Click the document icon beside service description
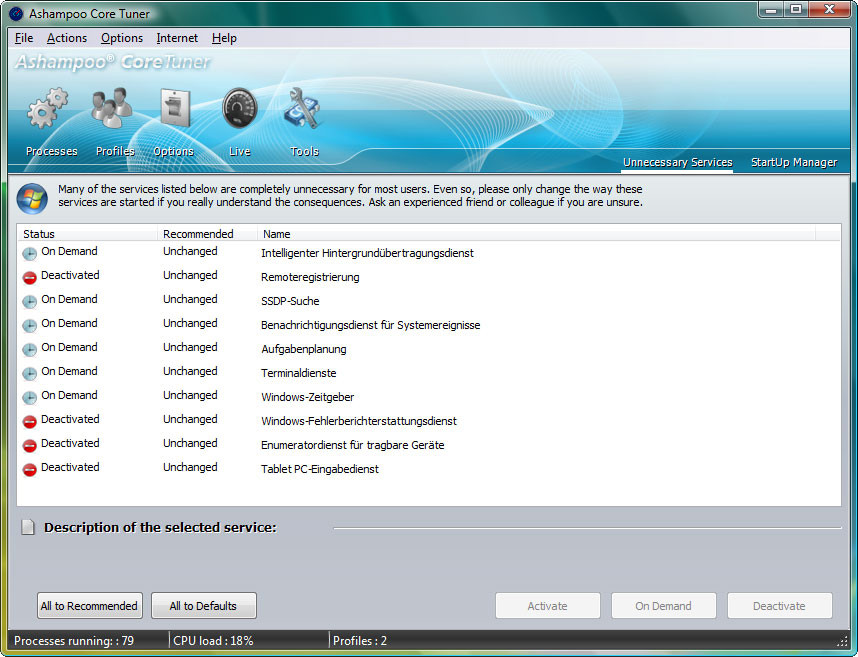Image resolution: width=858 pixels, height=657 pixels. 27,527
